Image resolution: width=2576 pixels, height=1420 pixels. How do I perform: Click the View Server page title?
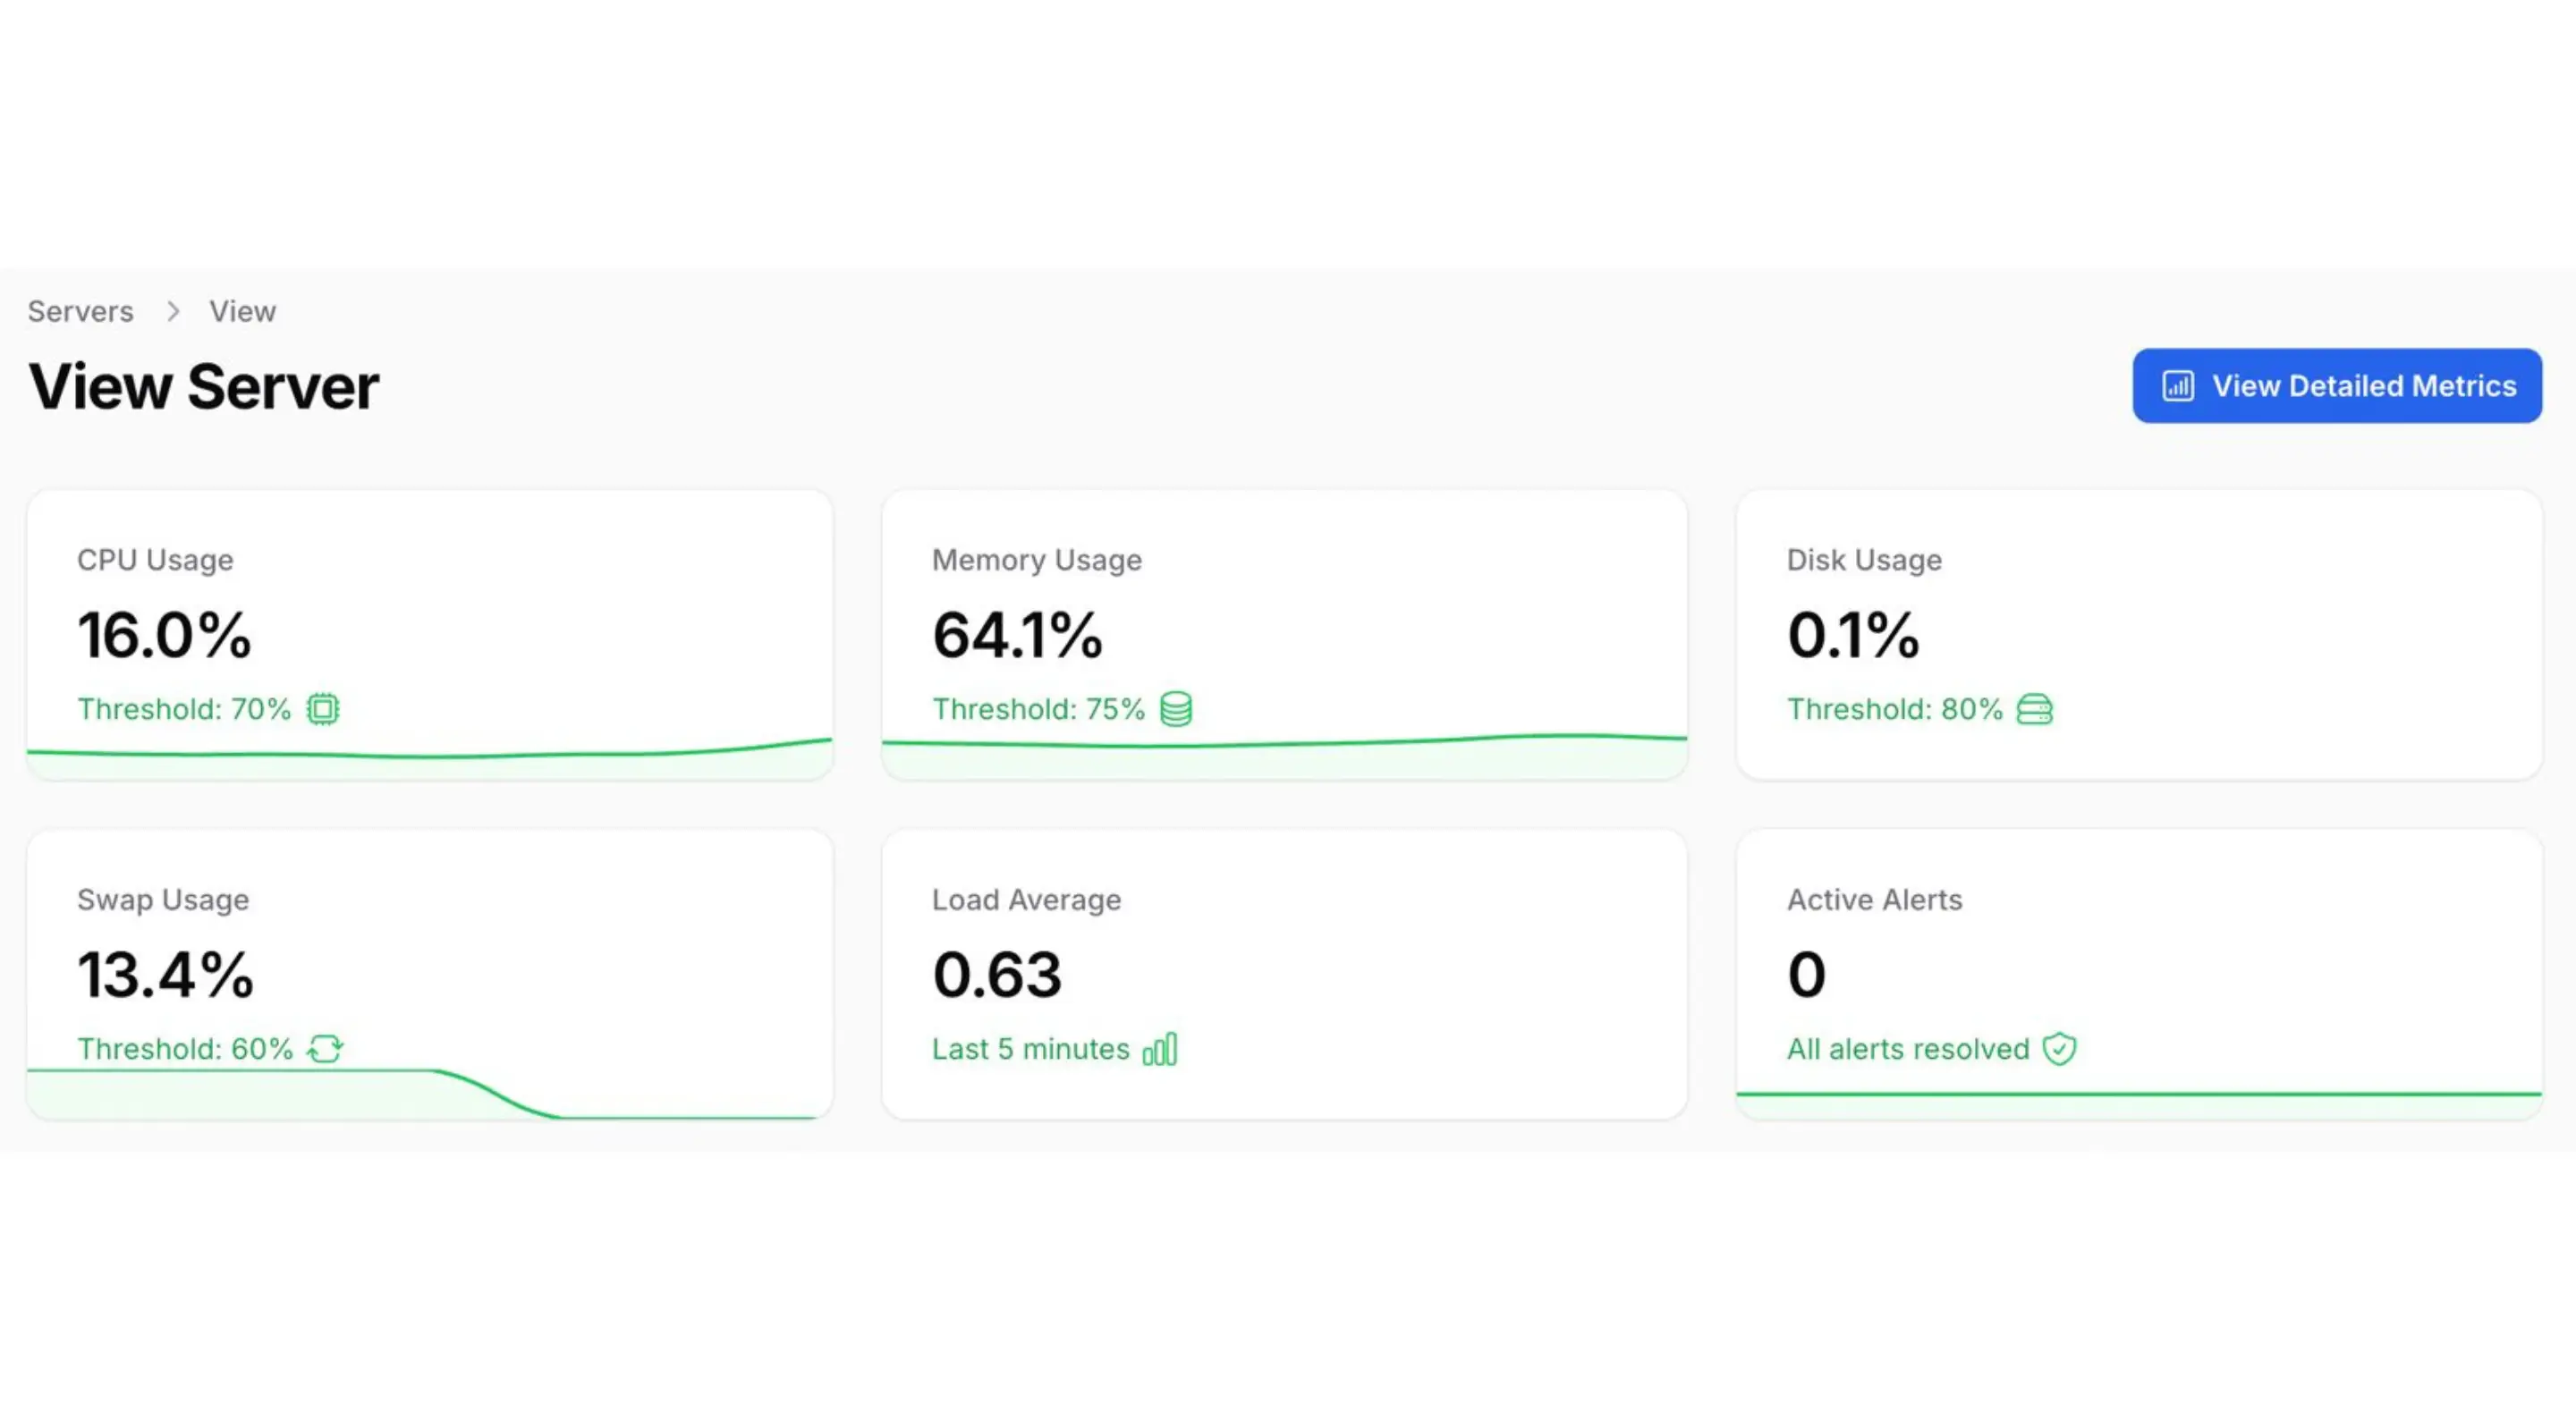click(203, 386)
